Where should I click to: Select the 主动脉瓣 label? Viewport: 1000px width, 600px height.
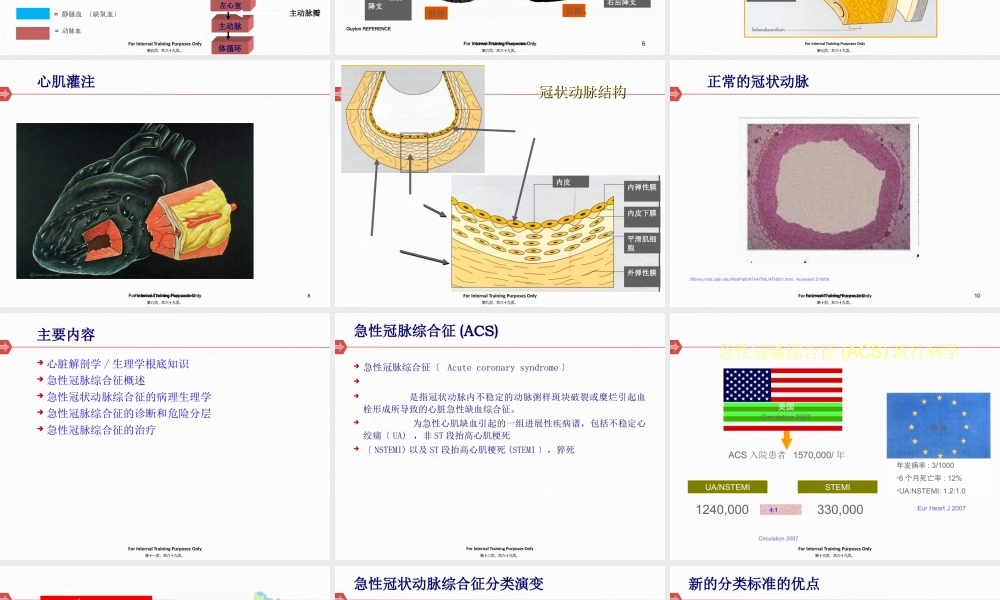click(305, 13)
